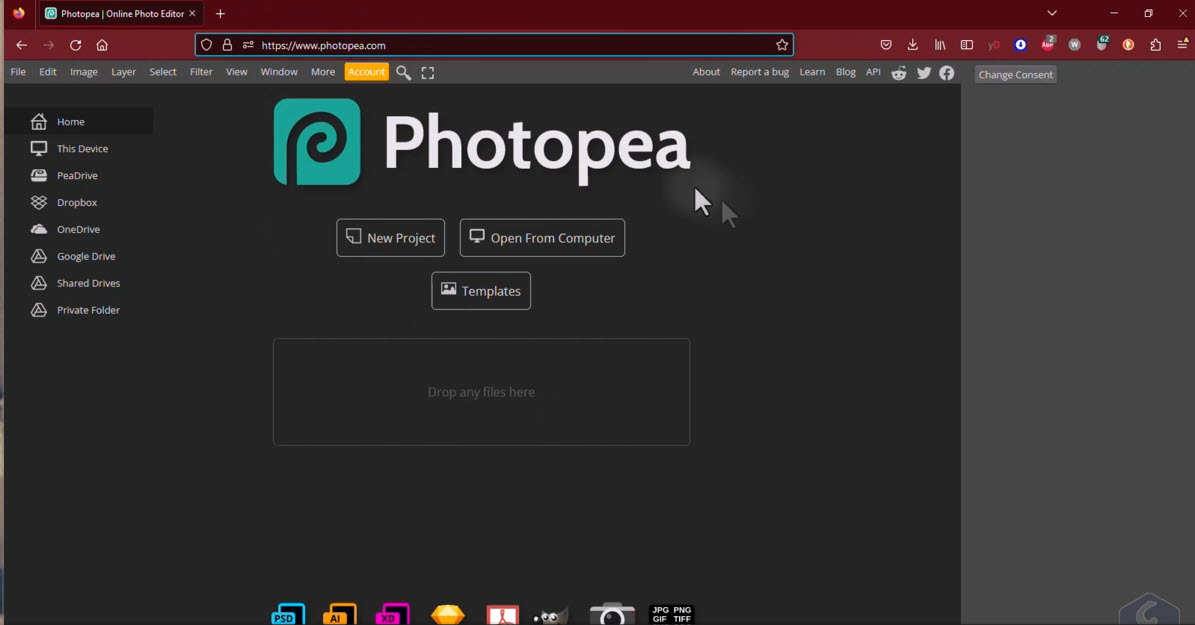Start a New Project

tap(390, 237)
